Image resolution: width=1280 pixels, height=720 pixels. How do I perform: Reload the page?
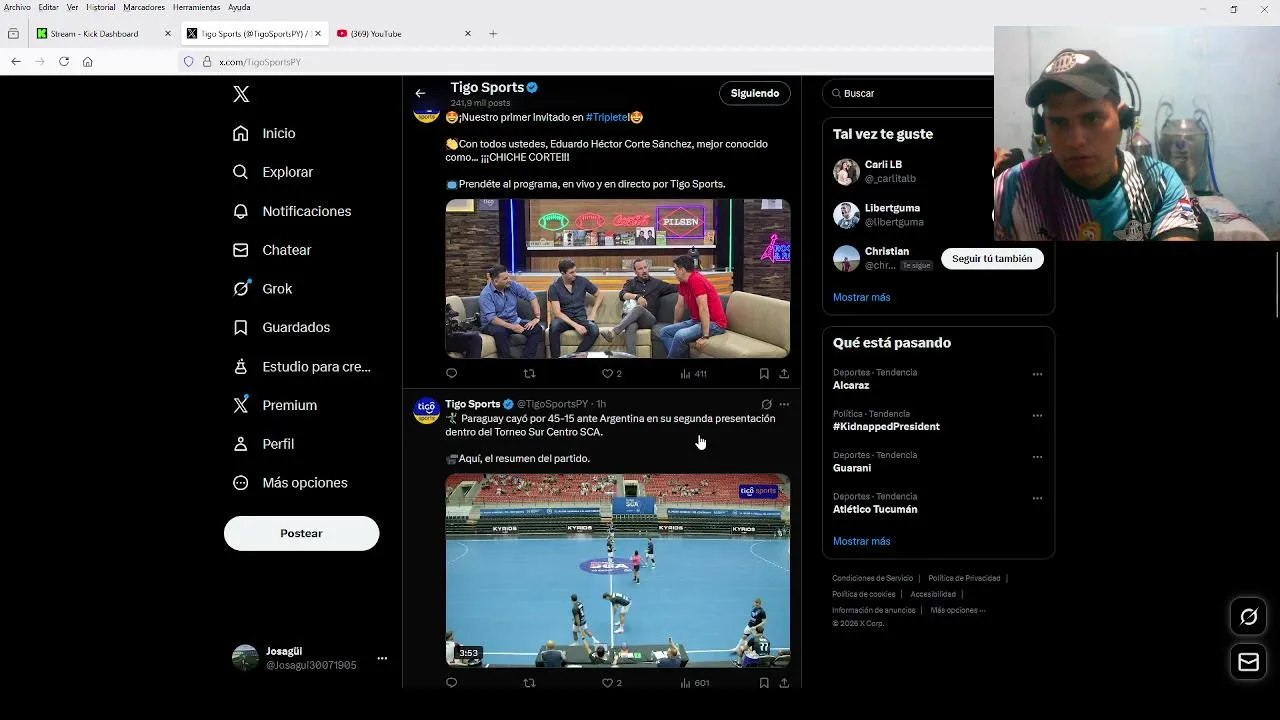coord(64,61)
